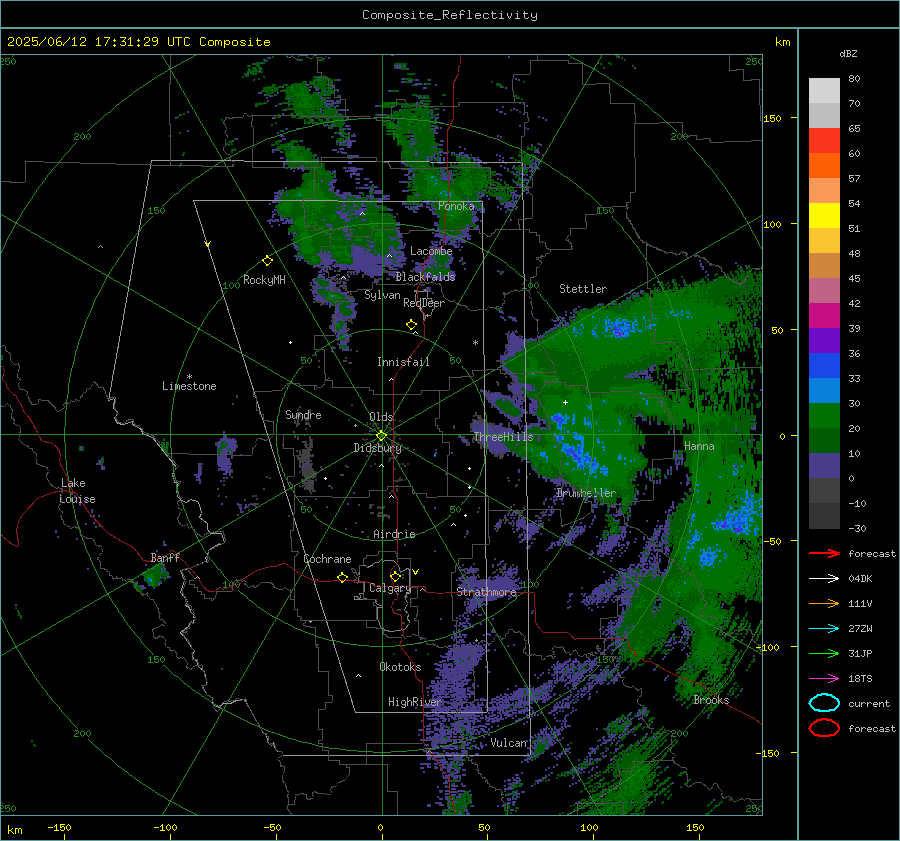This screenshot has width=900, height=841.
Task: Click the Innisfail town label
Action: coord(403,362)
